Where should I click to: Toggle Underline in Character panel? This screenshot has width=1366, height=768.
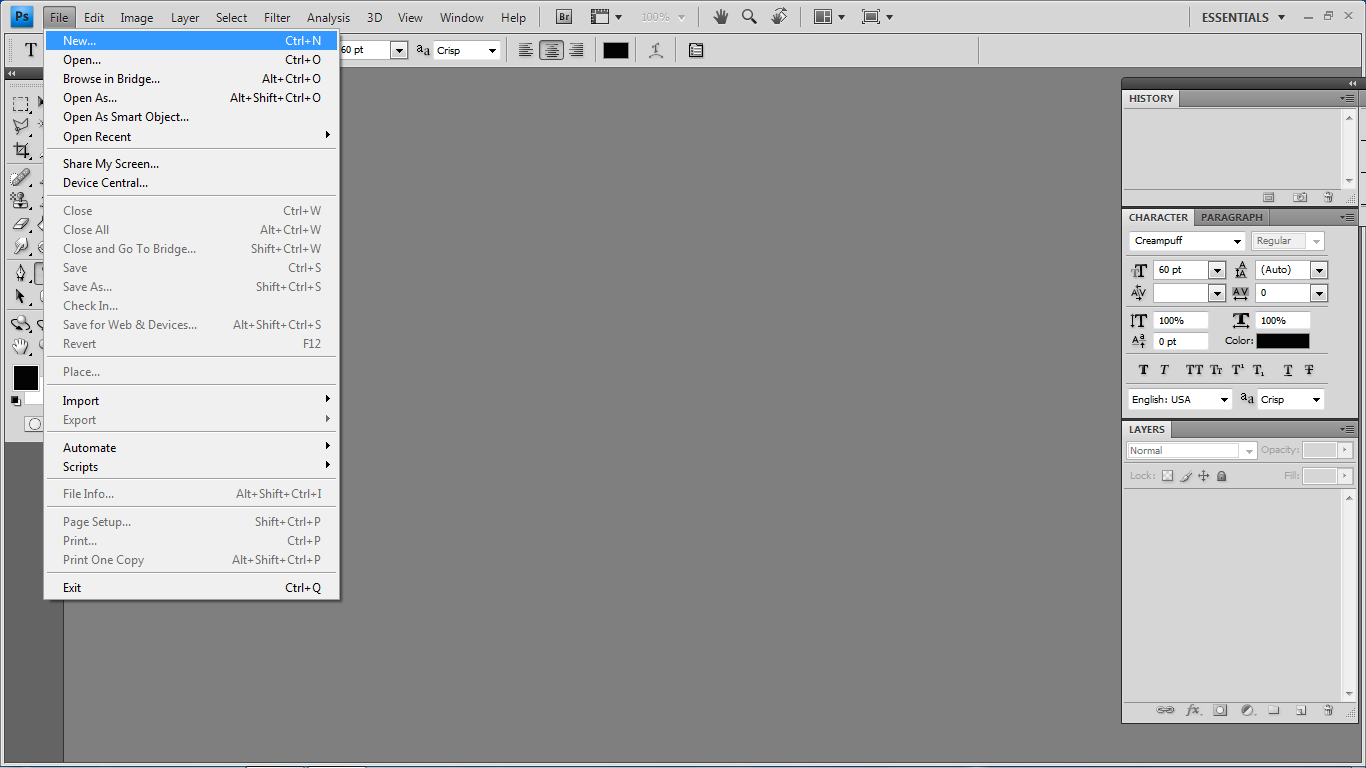coord(1288,370)
